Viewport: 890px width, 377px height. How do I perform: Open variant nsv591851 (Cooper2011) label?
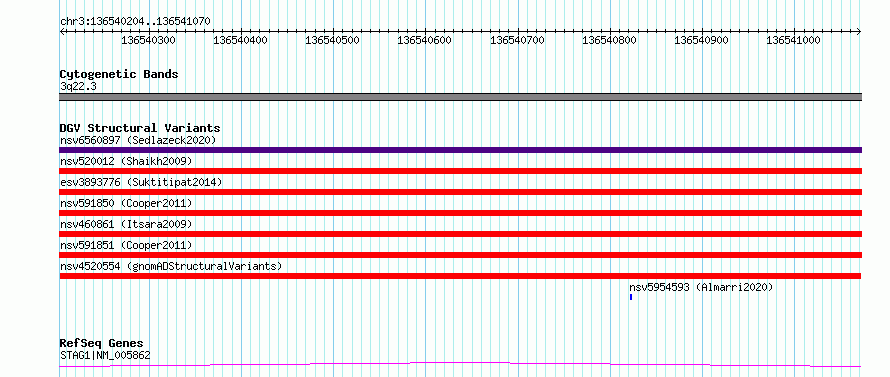[x=126, y=245]
